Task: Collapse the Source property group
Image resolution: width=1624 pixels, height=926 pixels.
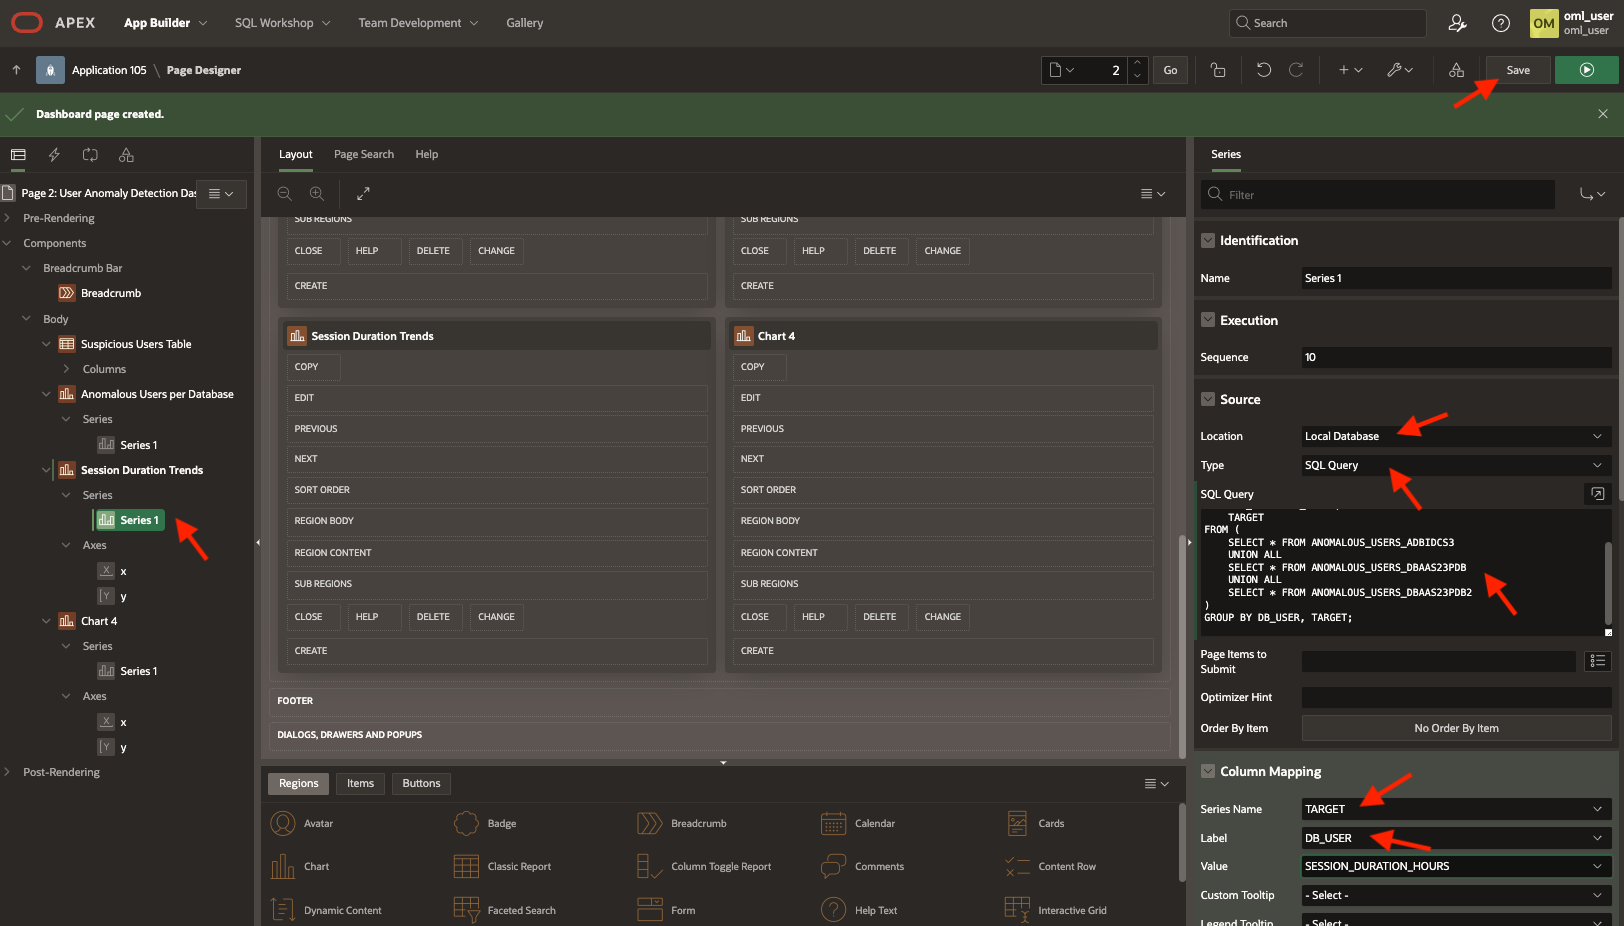Action: pos(1208,400)
